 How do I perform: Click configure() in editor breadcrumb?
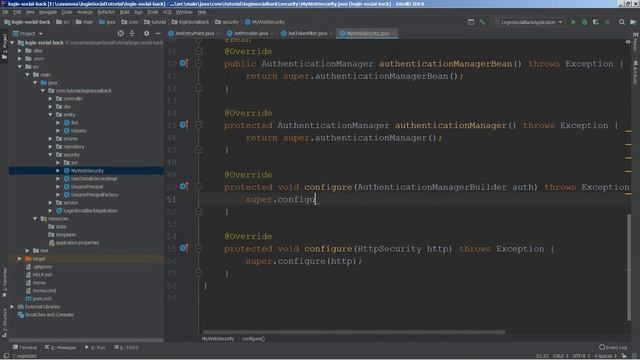(x=253, y=339)
